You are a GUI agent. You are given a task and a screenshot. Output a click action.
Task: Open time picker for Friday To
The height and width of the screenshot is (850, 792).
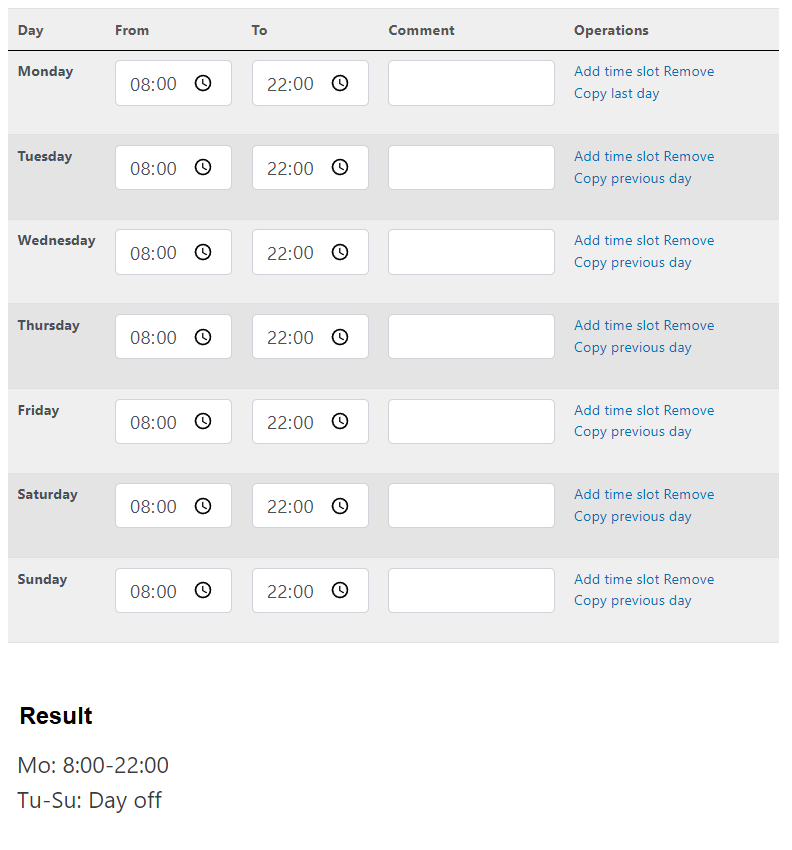tap(340, 422)
